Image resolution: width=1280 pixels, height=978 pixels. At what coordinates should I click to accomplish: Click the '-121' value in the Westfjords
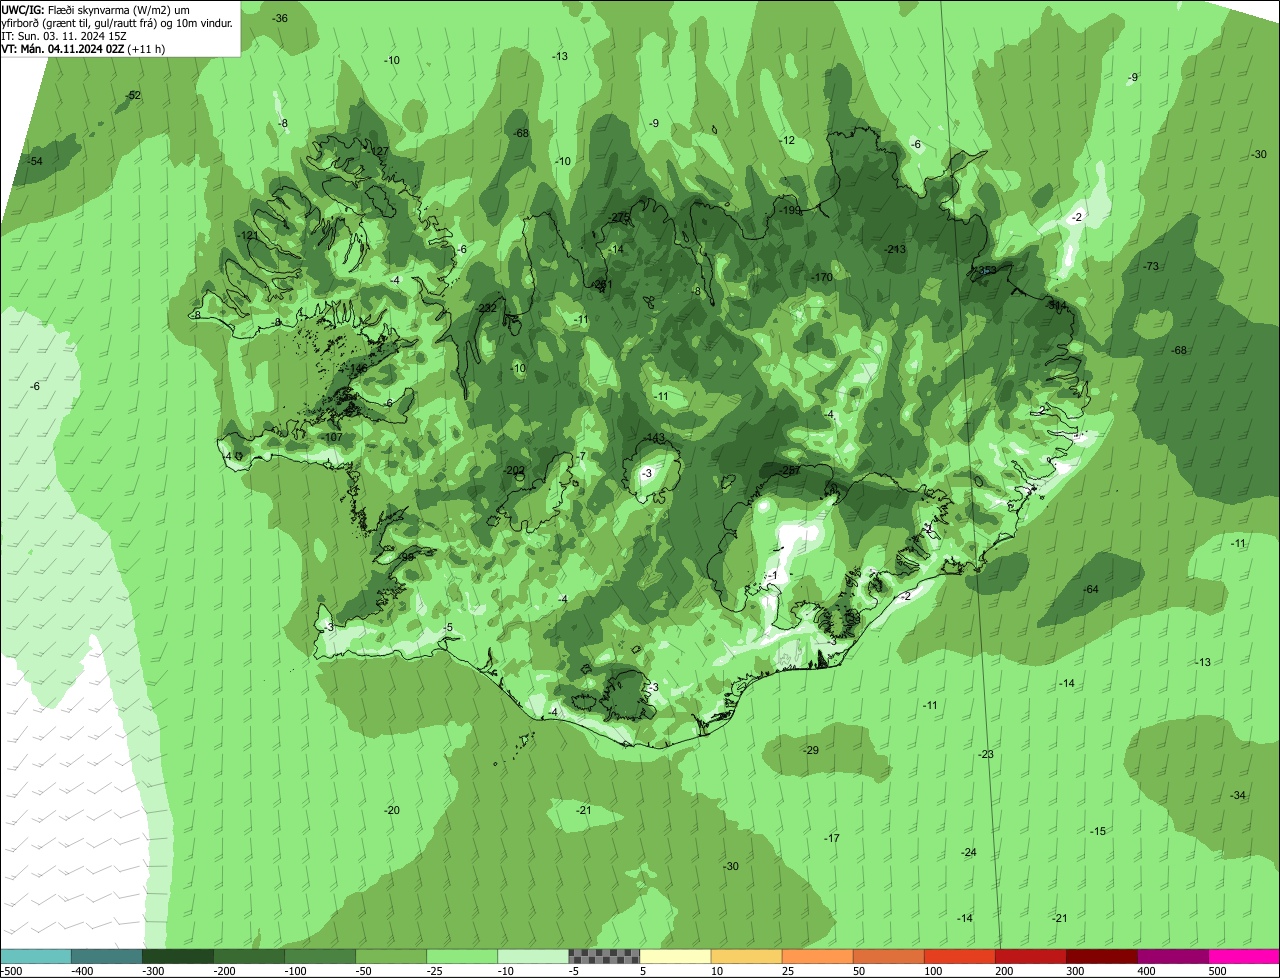[x=249, y=235]
